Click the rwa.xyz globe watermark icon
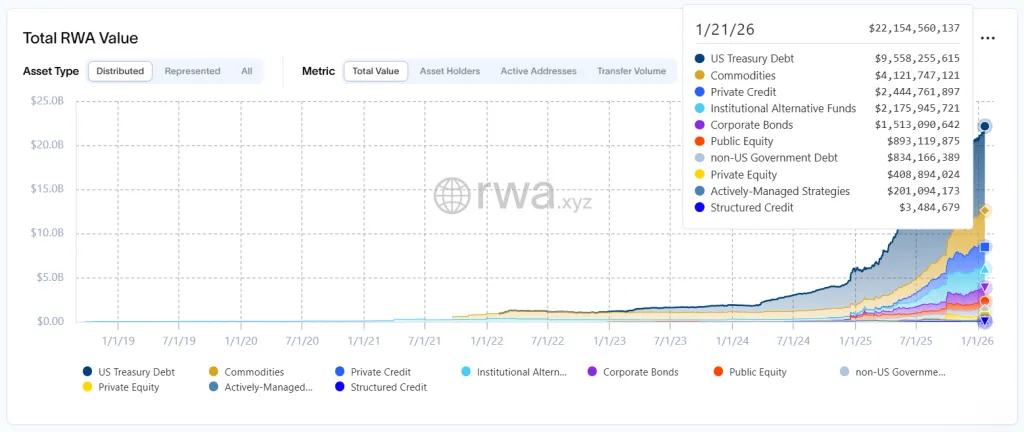The height and width of the screenshot is (432, 1024). tap(453, 196)
